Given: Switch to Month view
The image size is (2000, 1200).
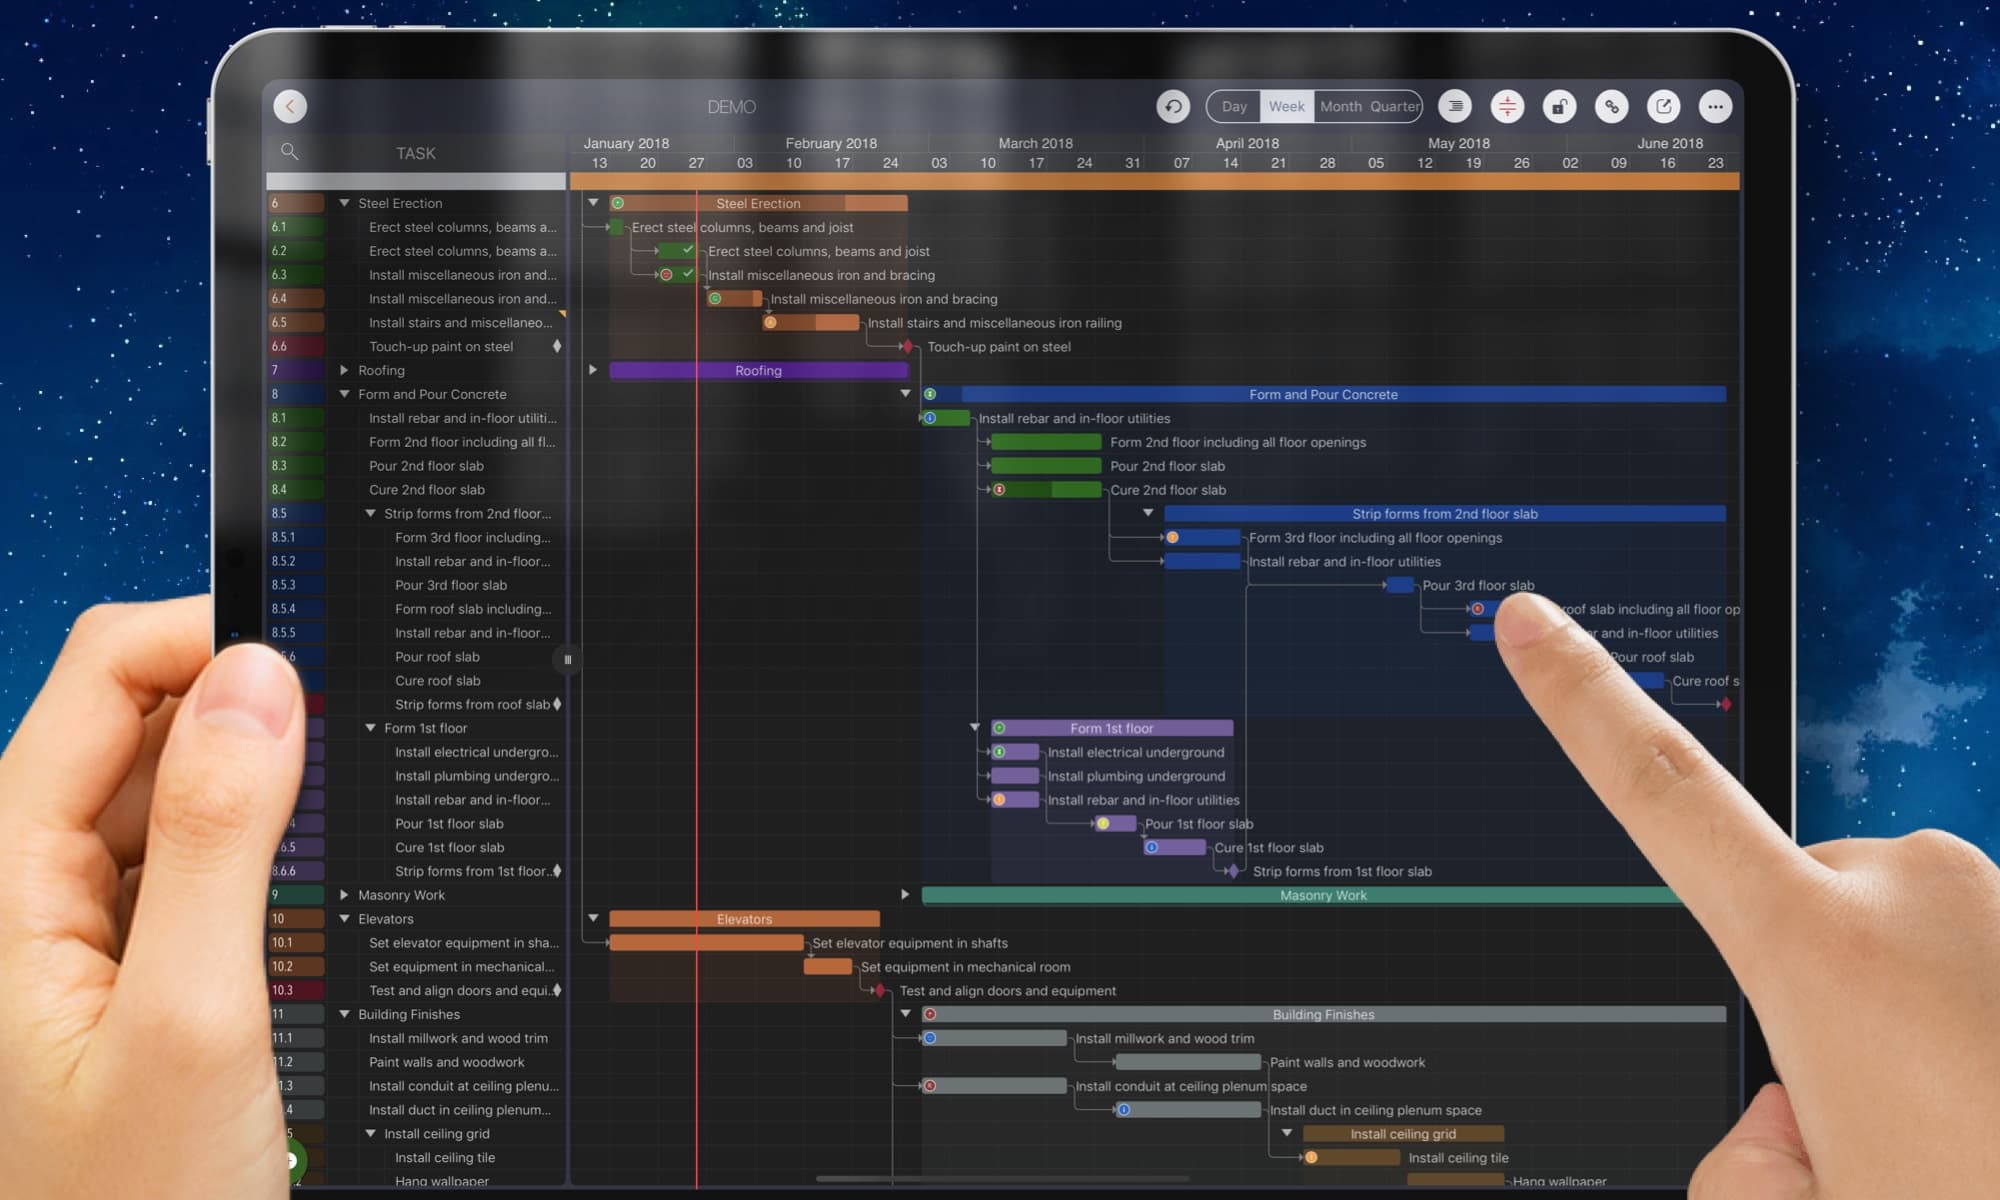Looking at the screenshot, I should coord(1339,104).
